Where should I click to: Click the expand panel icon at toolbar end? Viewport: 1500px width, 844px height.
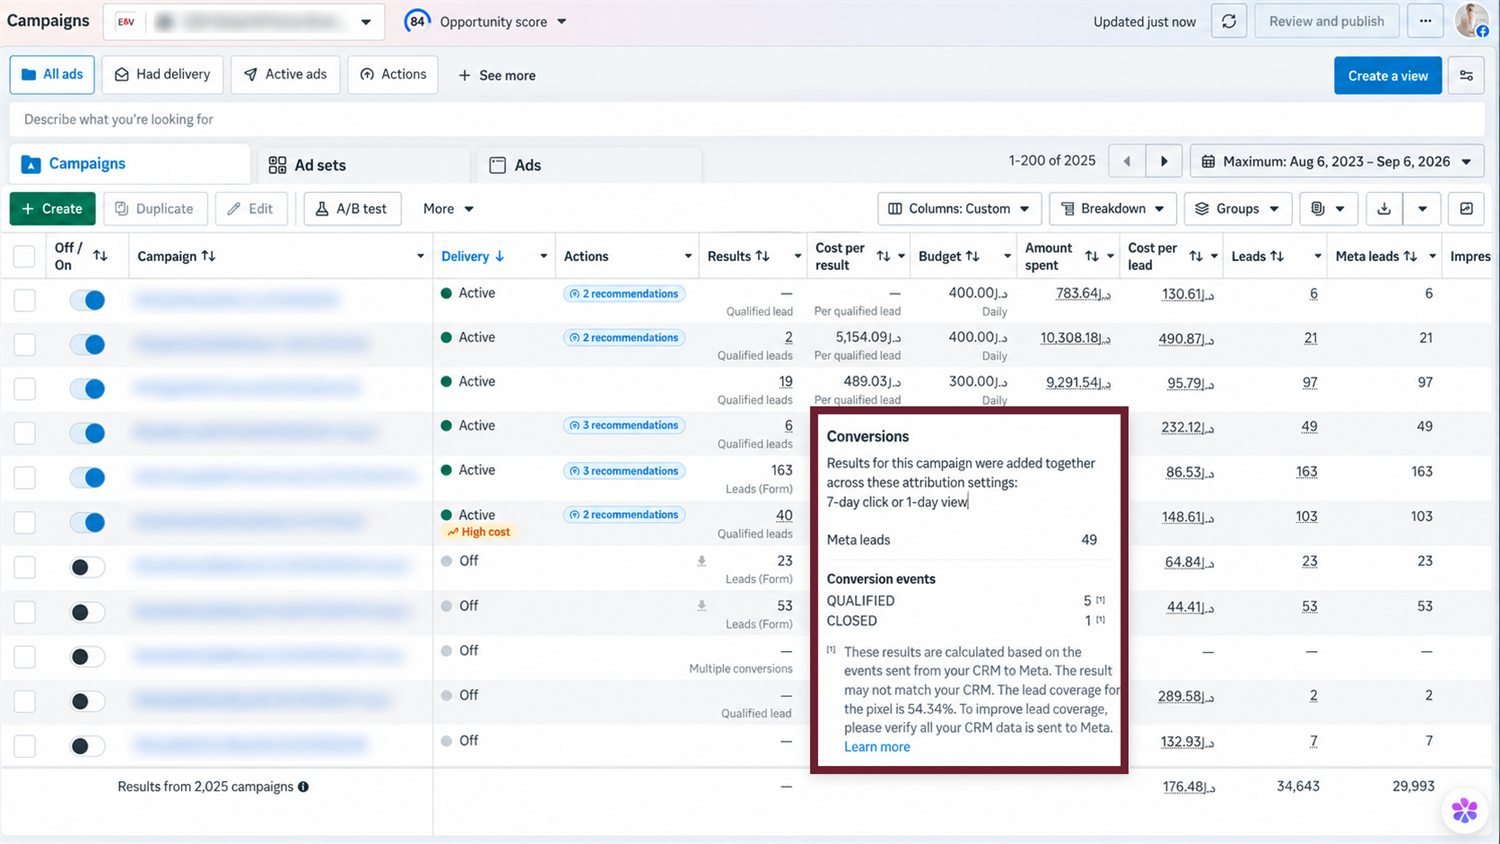[x=1466, y=208]
